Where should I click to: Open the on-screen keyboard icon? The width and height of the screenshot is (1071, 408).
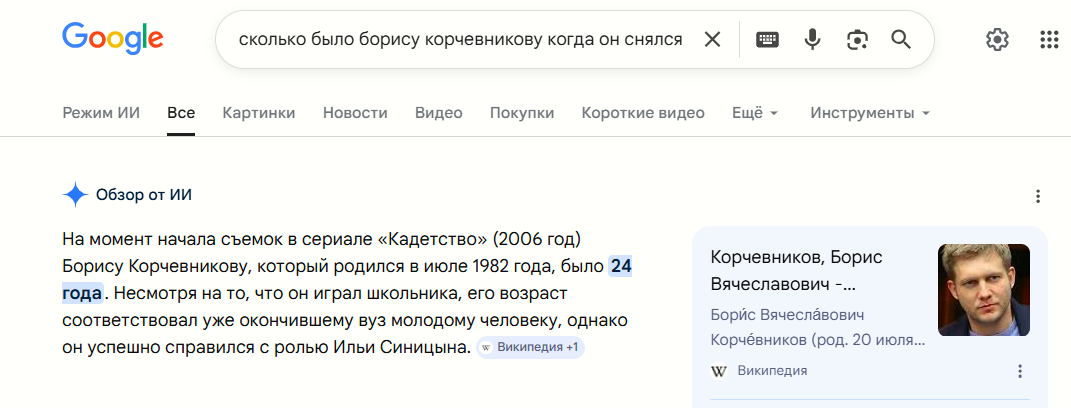[x=767, y=40]
